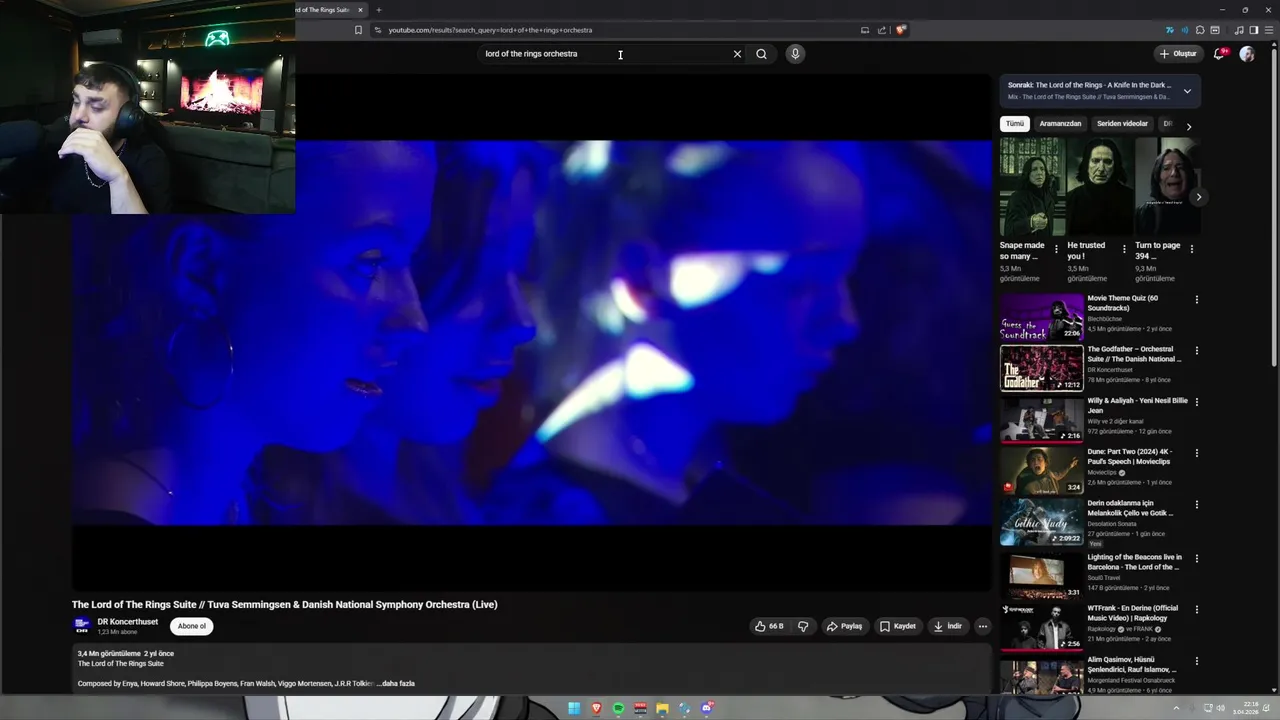
Task: Open File Explorer from taskbar
Action: (x=662, y=709)
